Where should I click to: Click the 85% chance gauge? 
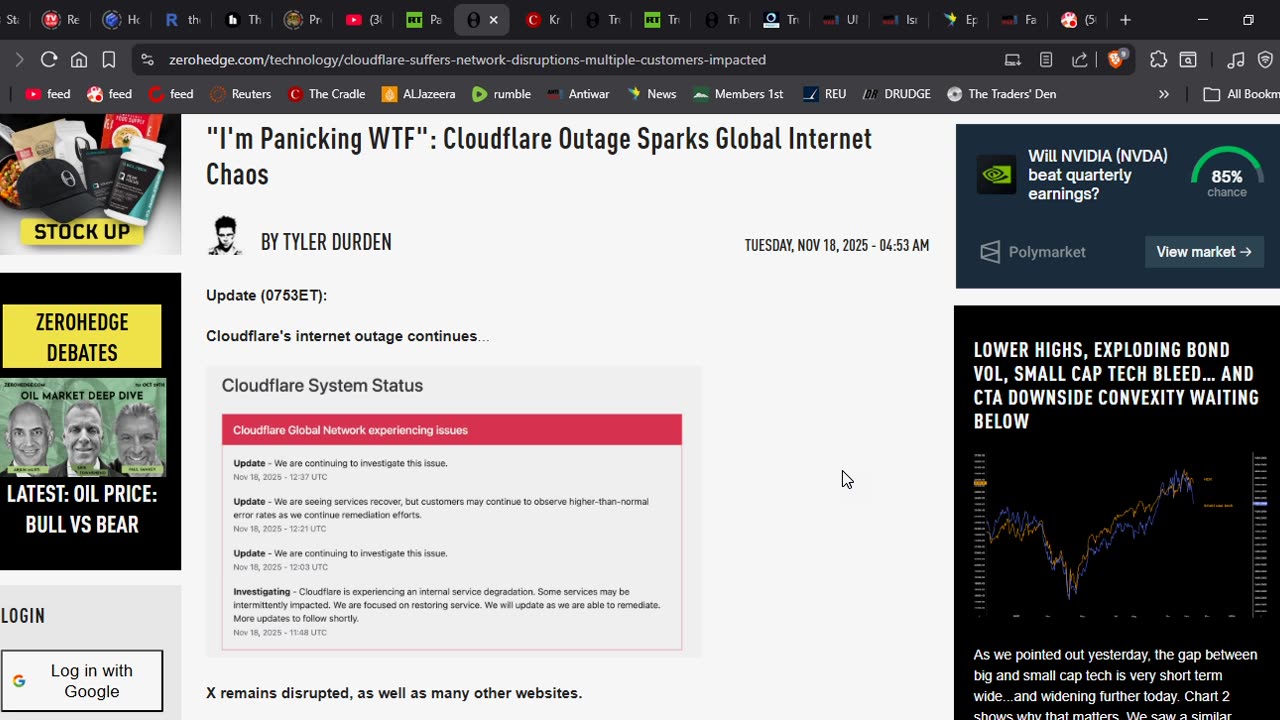click(x=1227, y=172)
